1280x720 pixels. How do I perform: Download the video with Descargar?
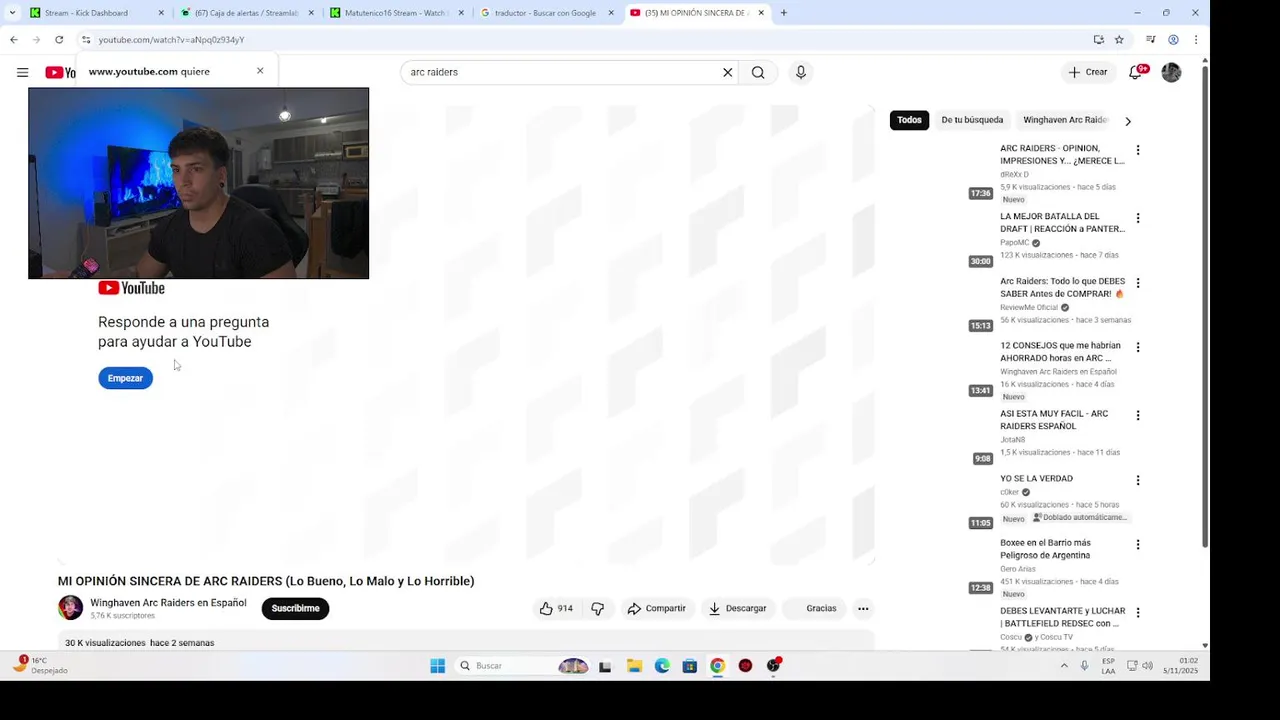(x=737, y=608)
